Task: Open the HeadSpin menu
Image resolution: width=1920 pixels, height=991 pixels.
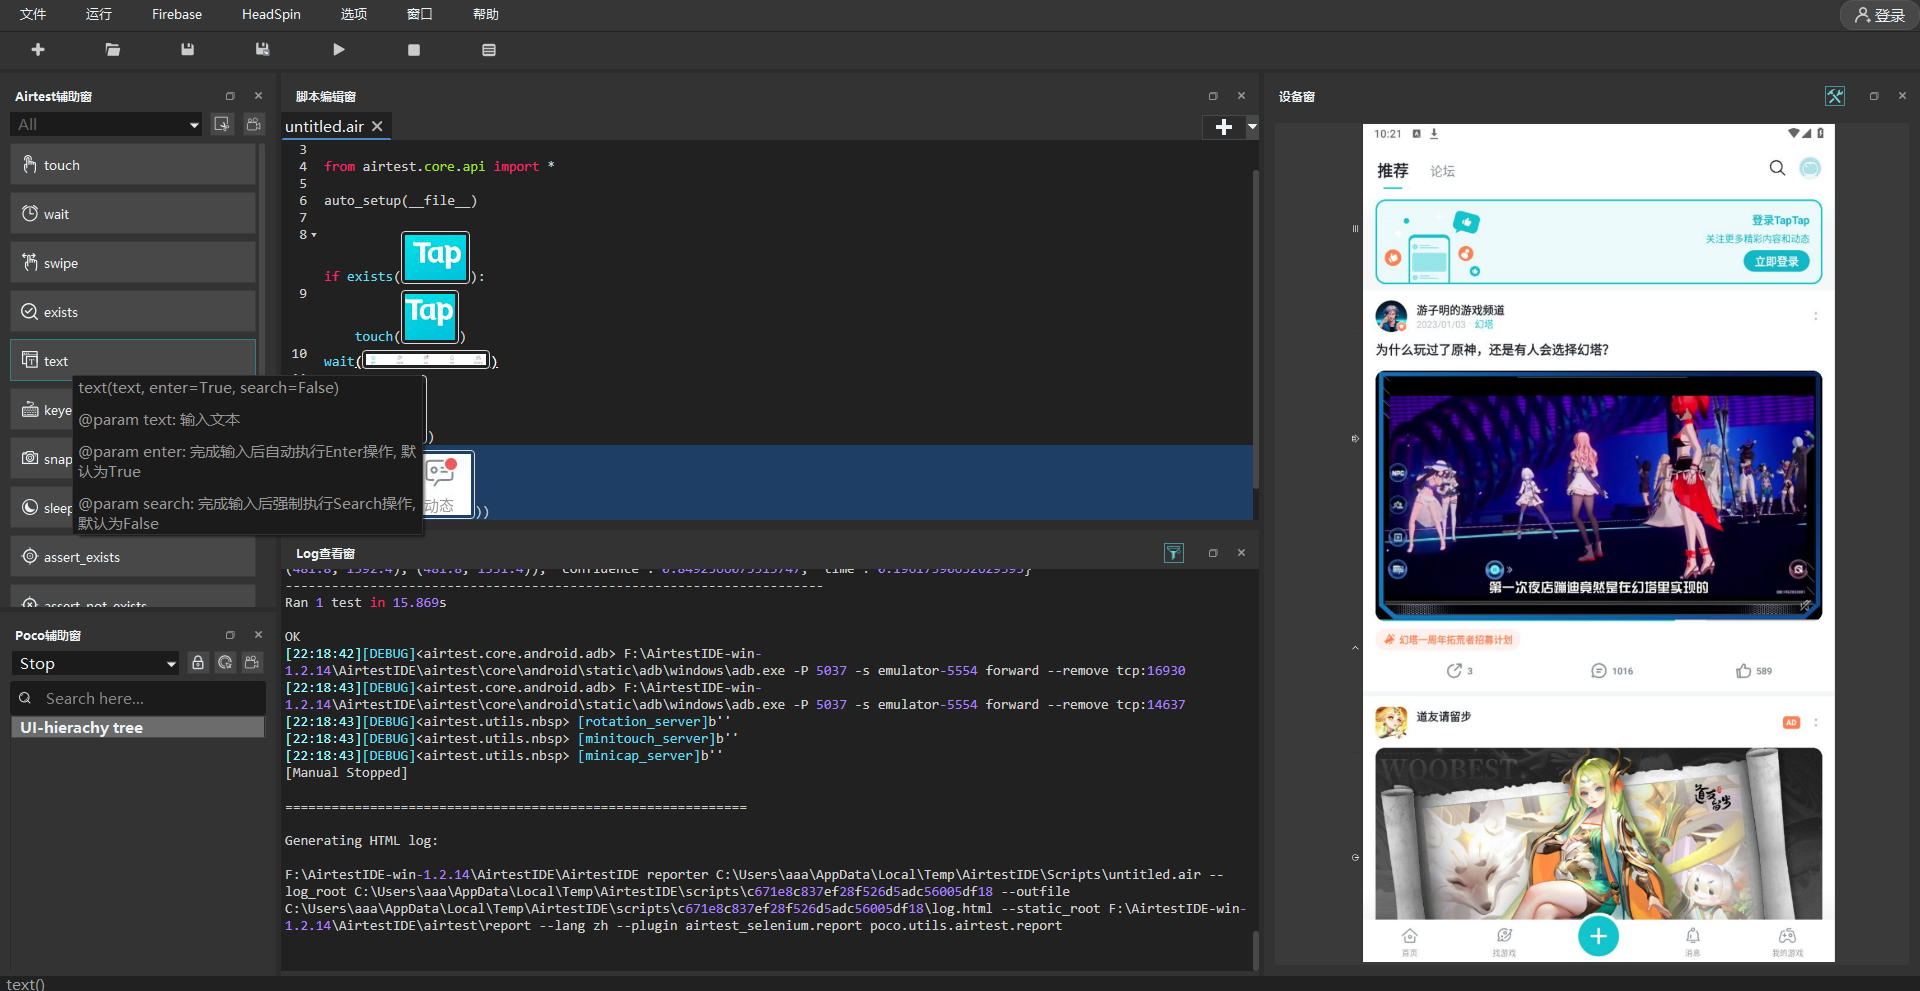Action: pos(271,14)
